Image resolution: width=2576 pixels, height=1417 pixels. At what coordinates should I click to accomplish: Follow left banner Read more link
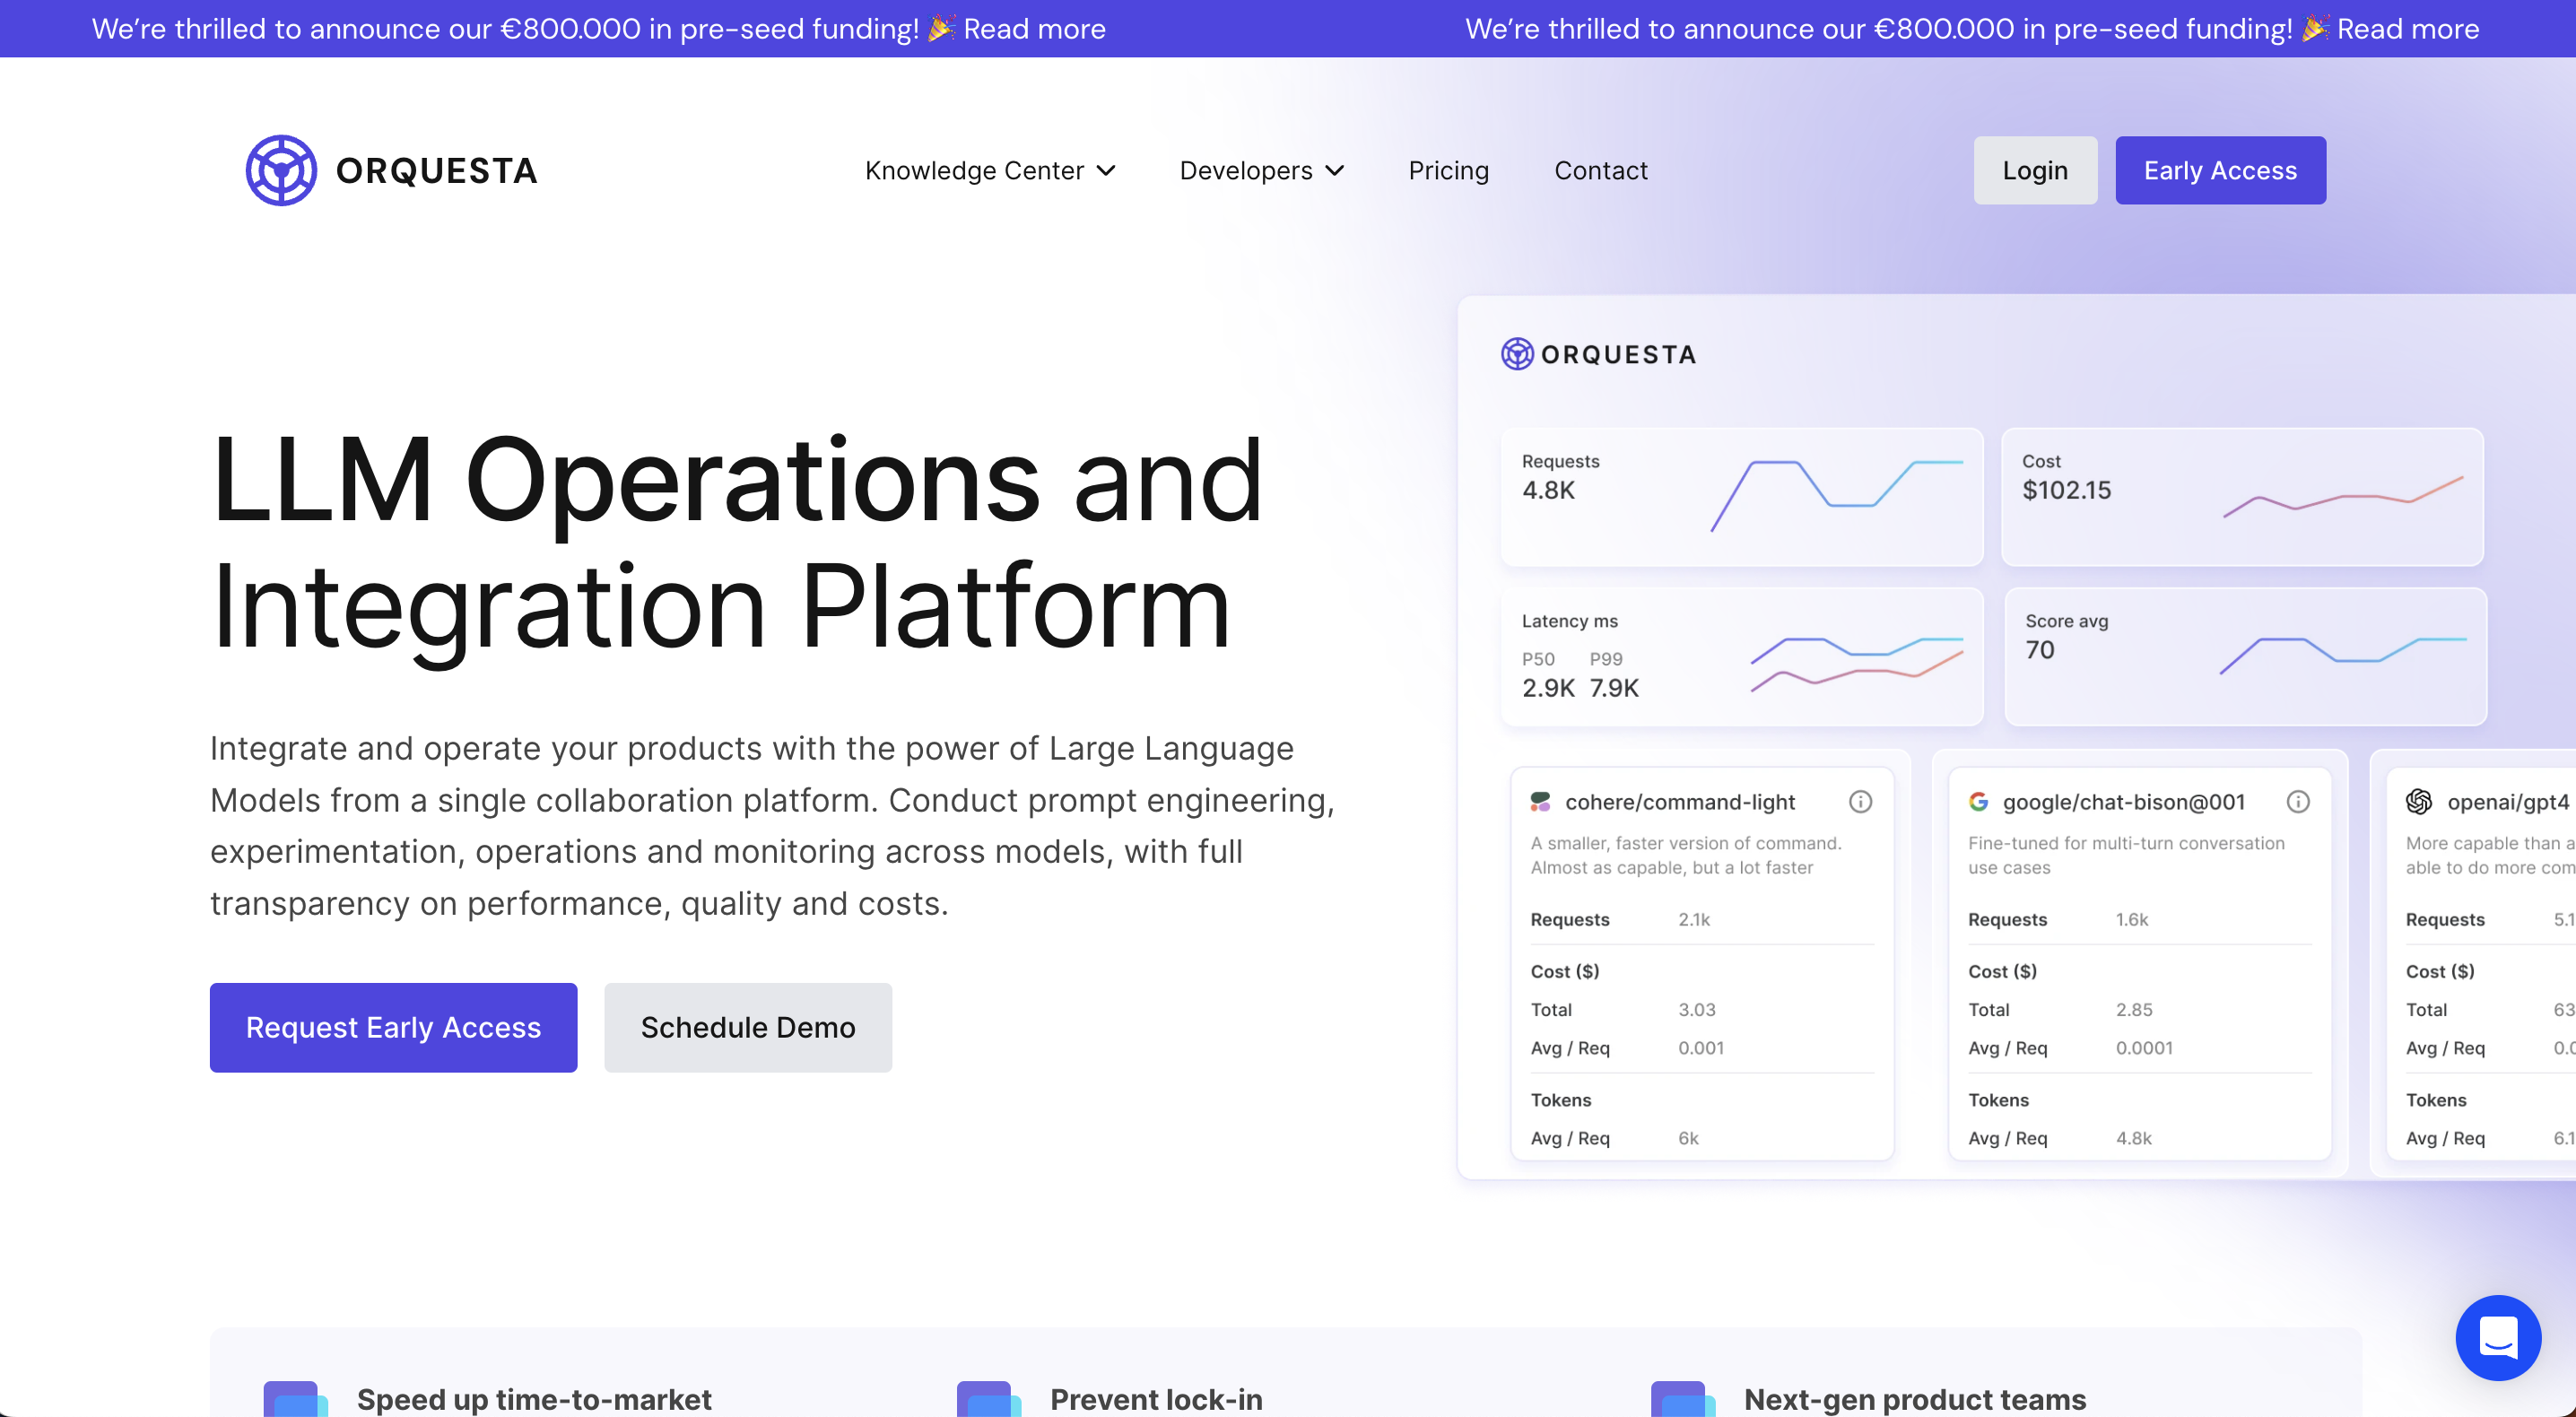tap(1034, 28)
